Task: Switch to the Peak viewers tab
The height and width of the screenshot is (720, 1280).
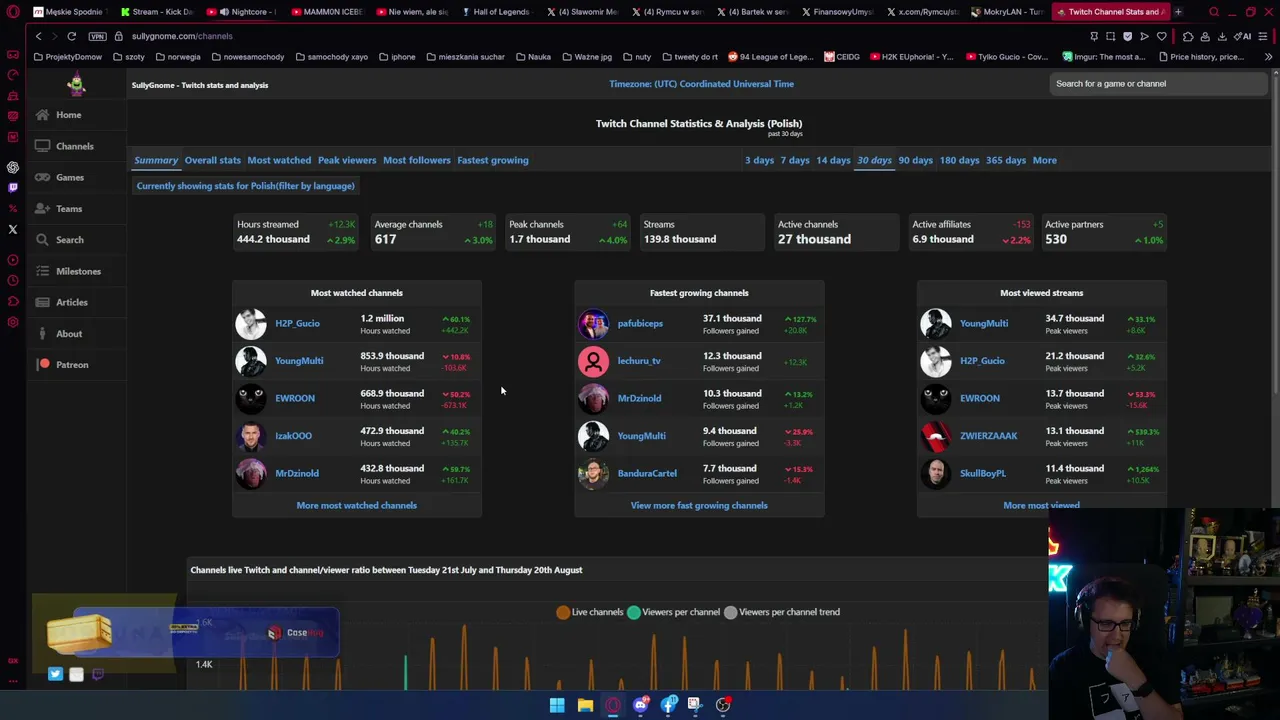Action: coord(347,160)
